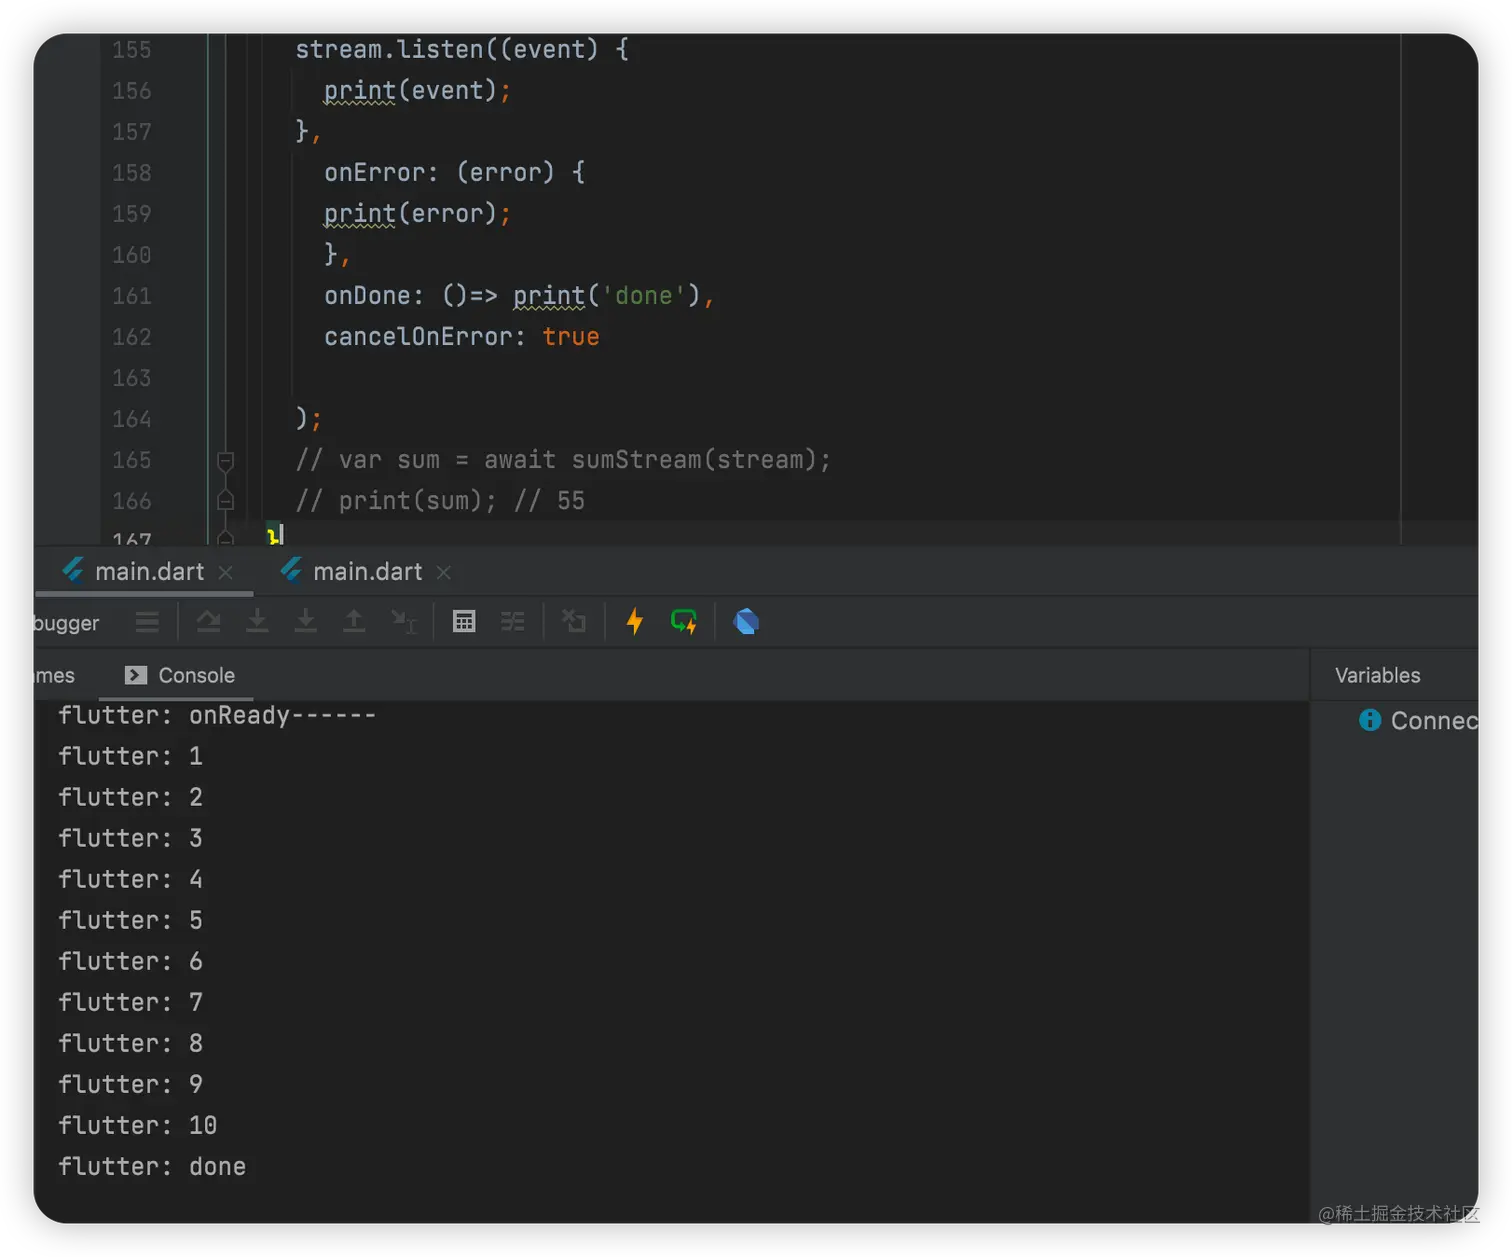Screen dimensions: 1512x1257
Task: Click the commented 'var sum = await' line
Action: [x=563, y=460]
